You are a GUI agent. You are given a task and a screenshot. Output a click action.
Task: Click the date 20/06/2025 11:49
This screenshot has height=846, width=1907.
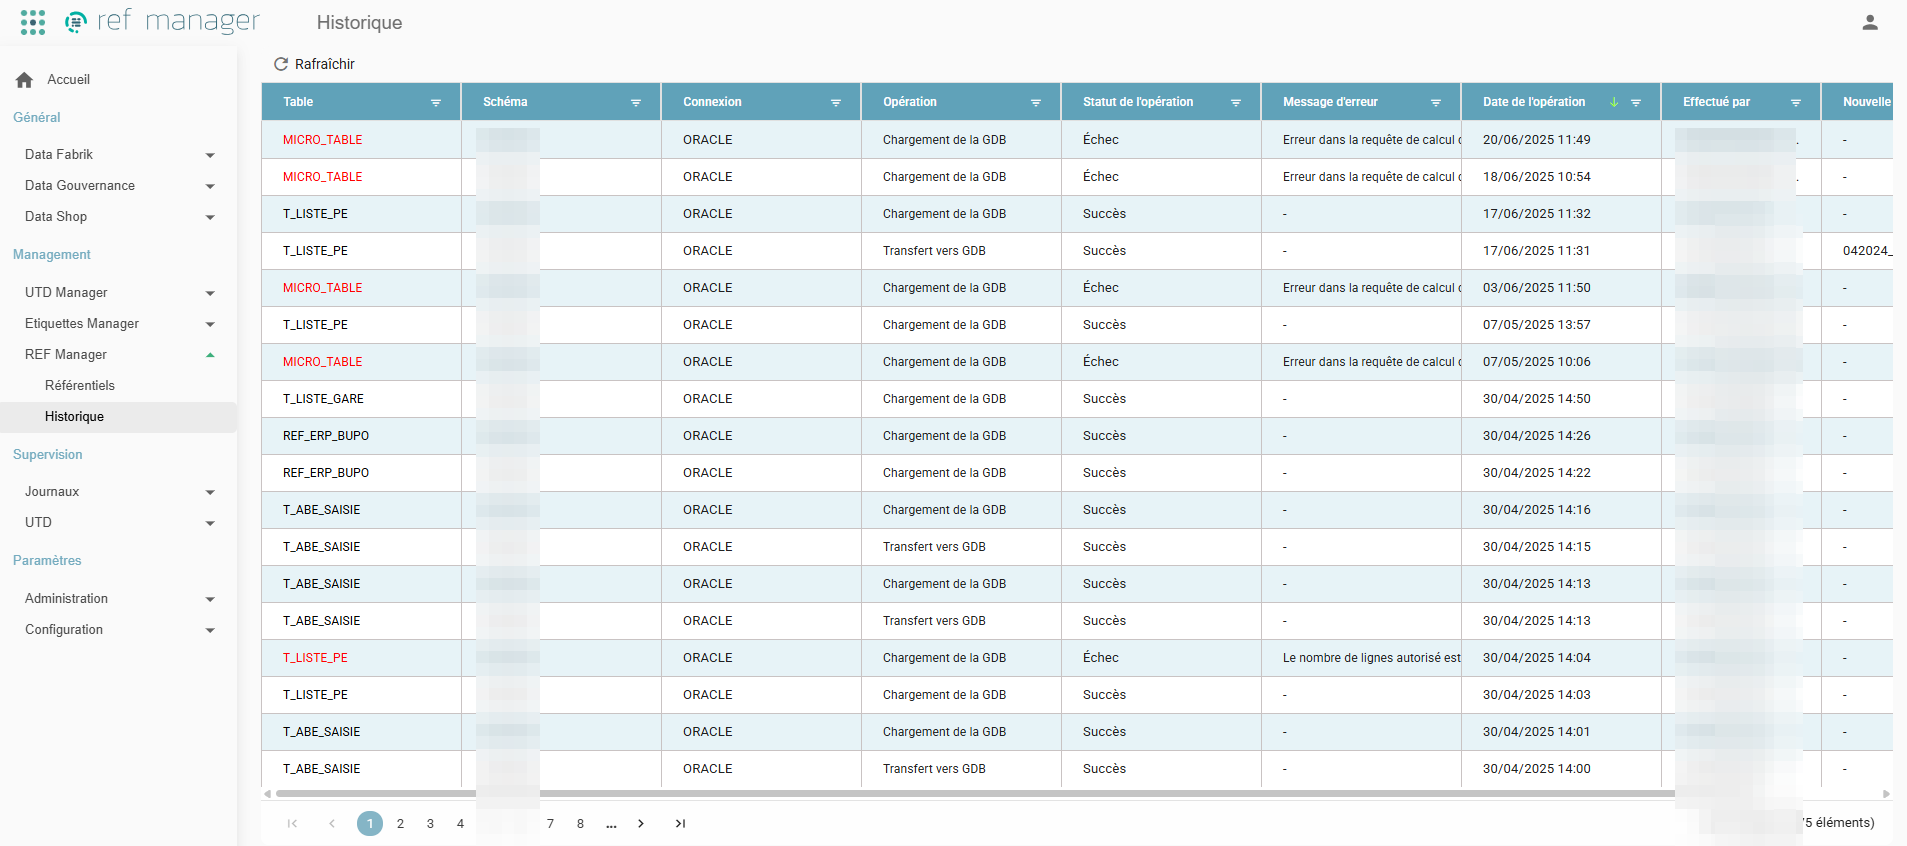(x=1537, y=140)
